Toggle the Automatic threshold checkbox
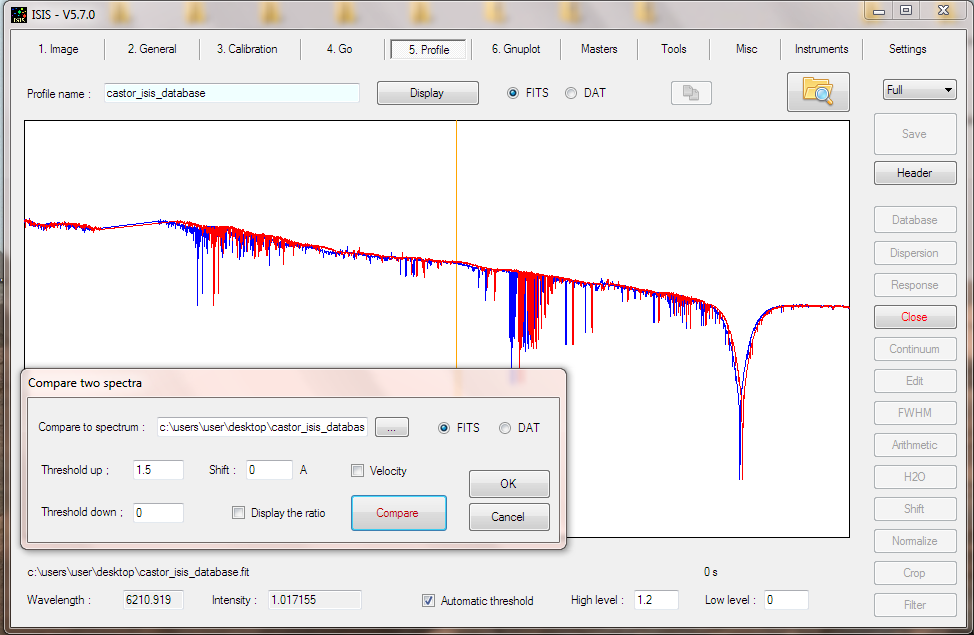Viewport: 974px width, 635px height. click(x=428, y=601)
